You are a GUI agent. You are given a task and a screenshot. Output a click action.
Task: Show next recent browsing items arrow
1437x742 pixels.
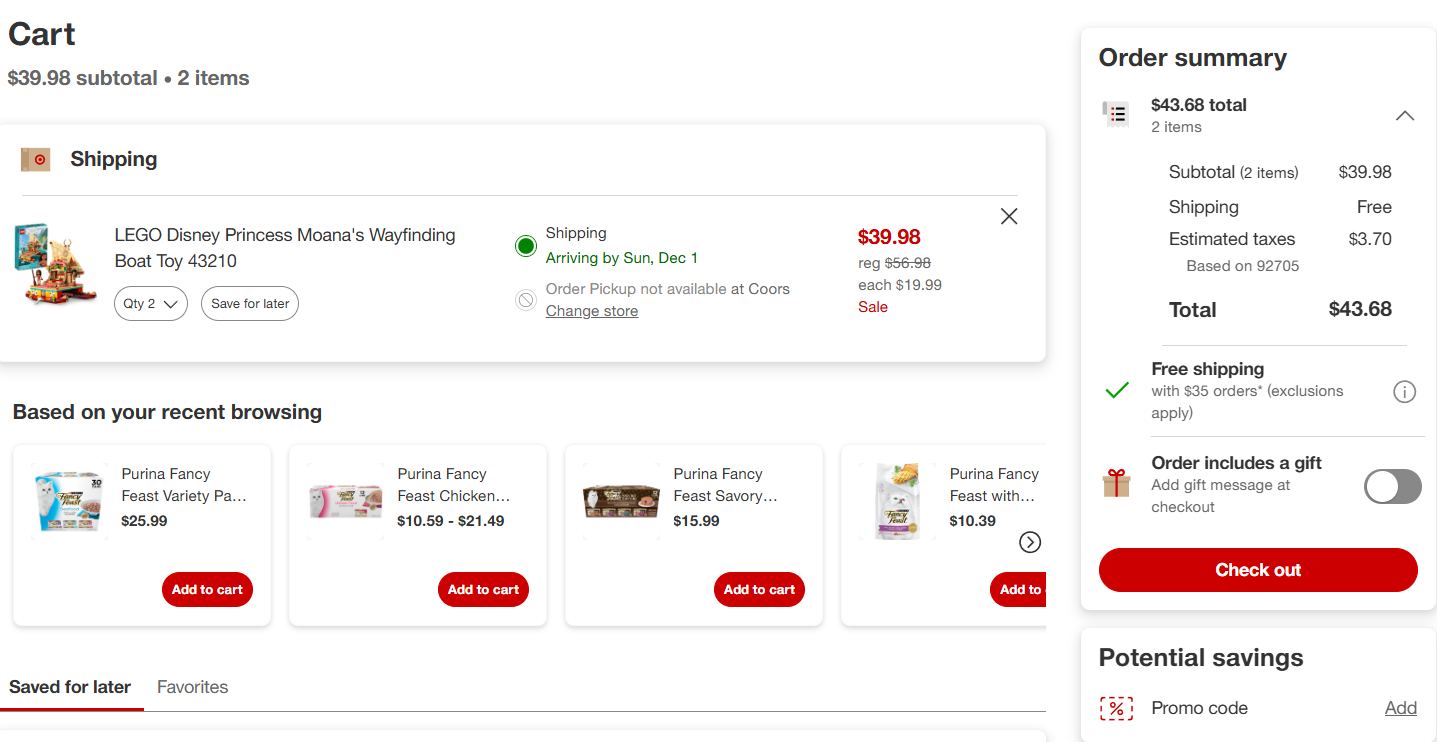1030,542
